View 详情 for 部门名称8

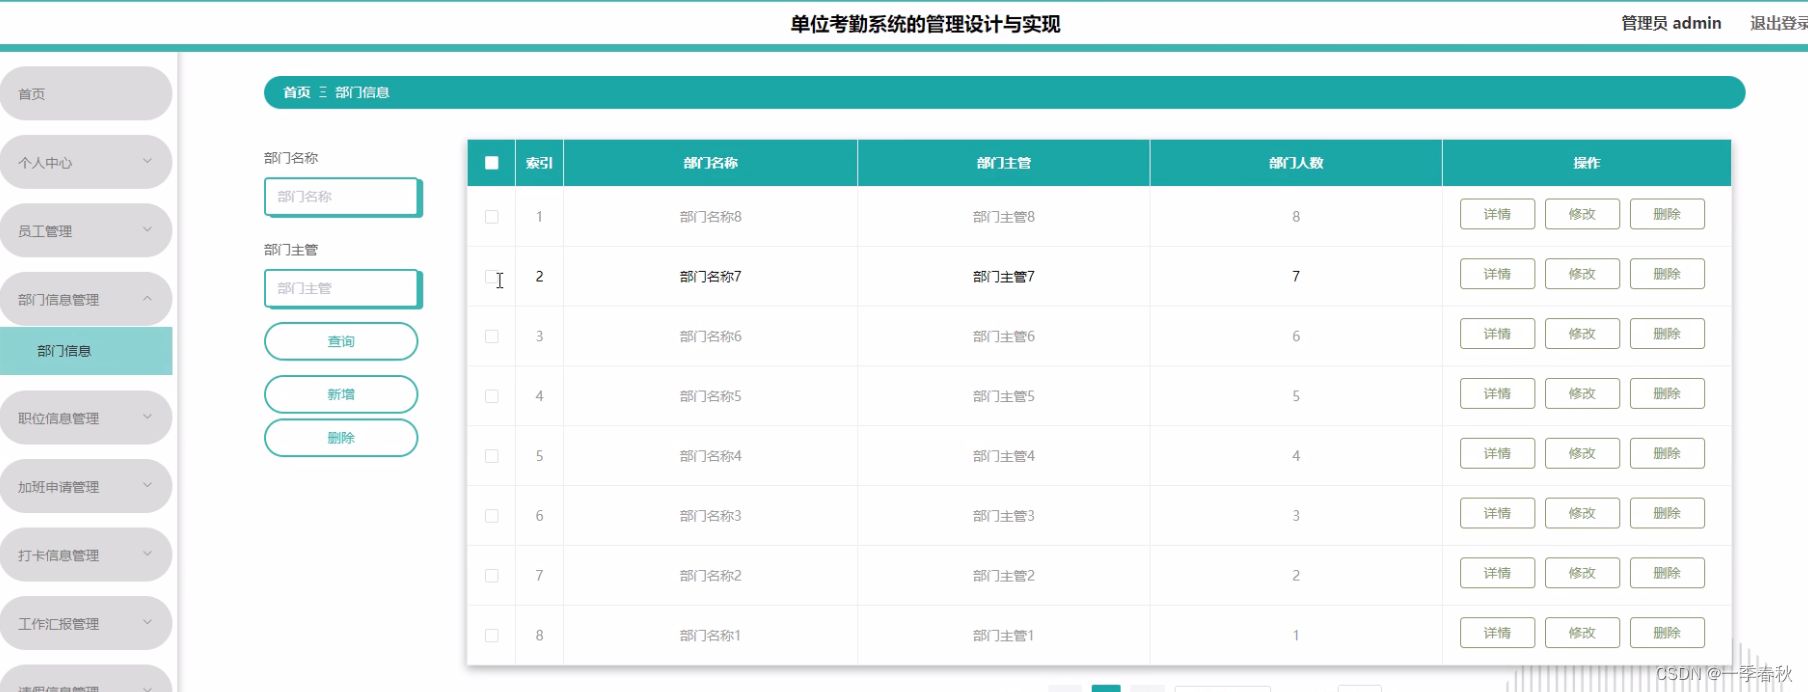click(x=1497, y=214)
